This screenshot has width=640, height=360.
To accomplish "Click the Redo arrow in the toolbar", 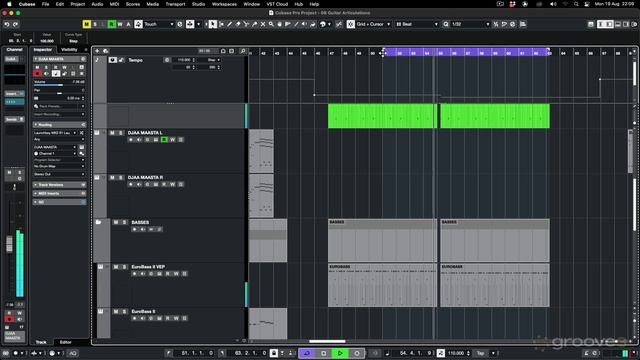I will [x=16, y=24].
